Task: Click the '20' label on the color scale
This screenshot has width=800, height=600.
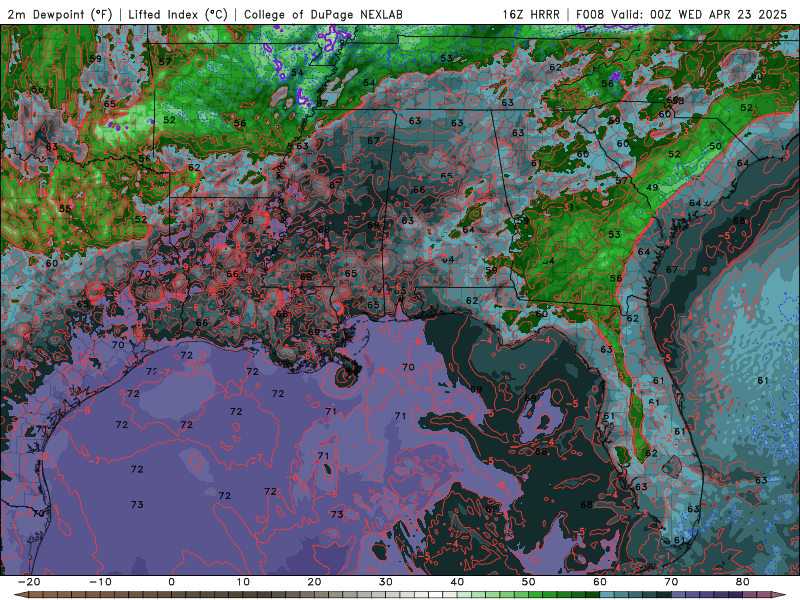Action: click(x=314, y=582)
